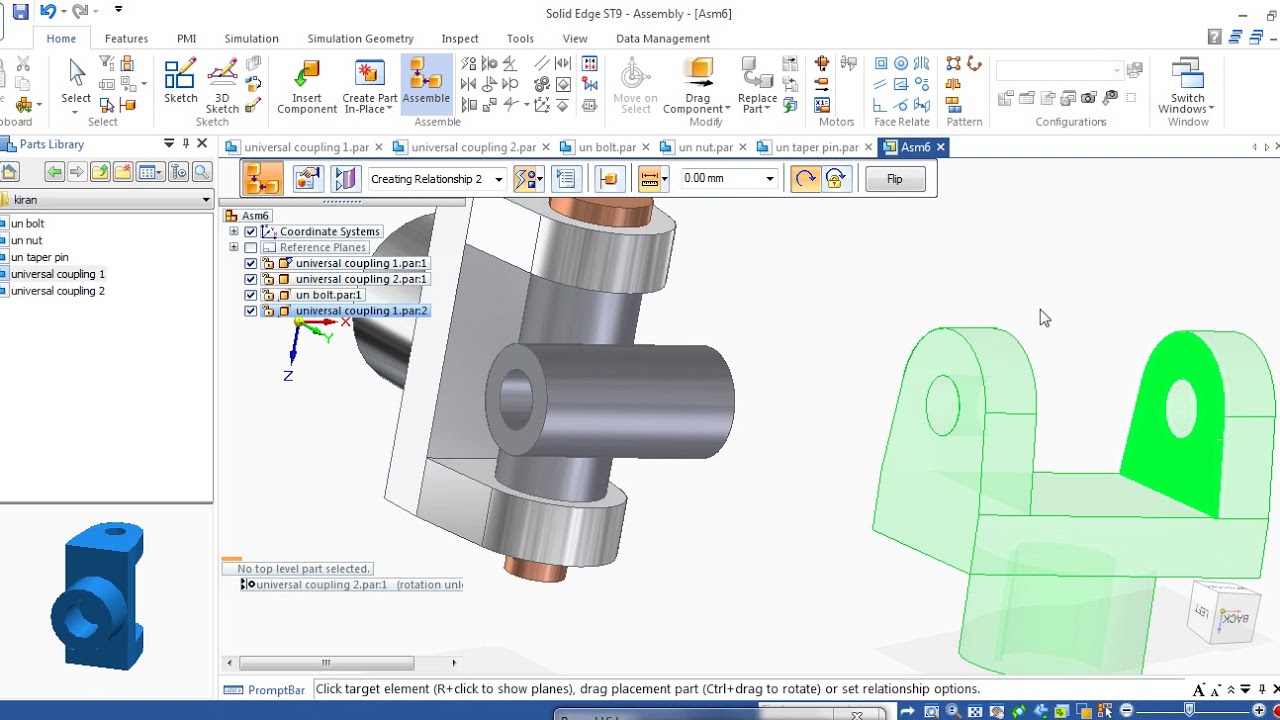This screenshot has height=720, width=1280.
Task: Open the help question mark icon
Action: coord(1214,37)
